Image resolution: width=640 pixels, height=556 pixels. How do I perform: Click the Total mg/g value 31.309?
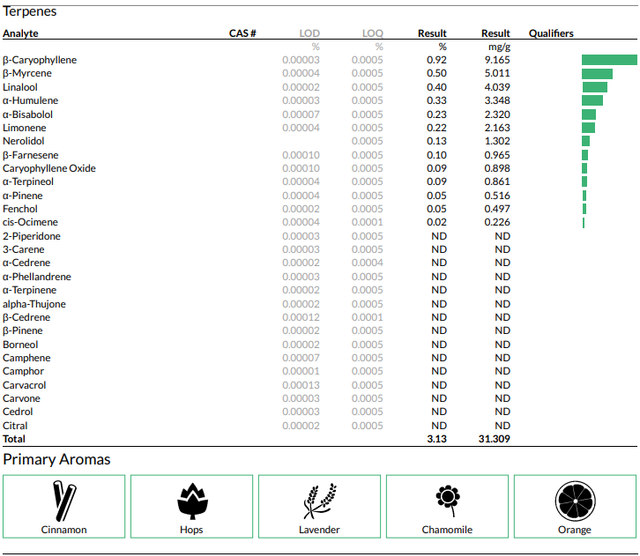(494, 439)
